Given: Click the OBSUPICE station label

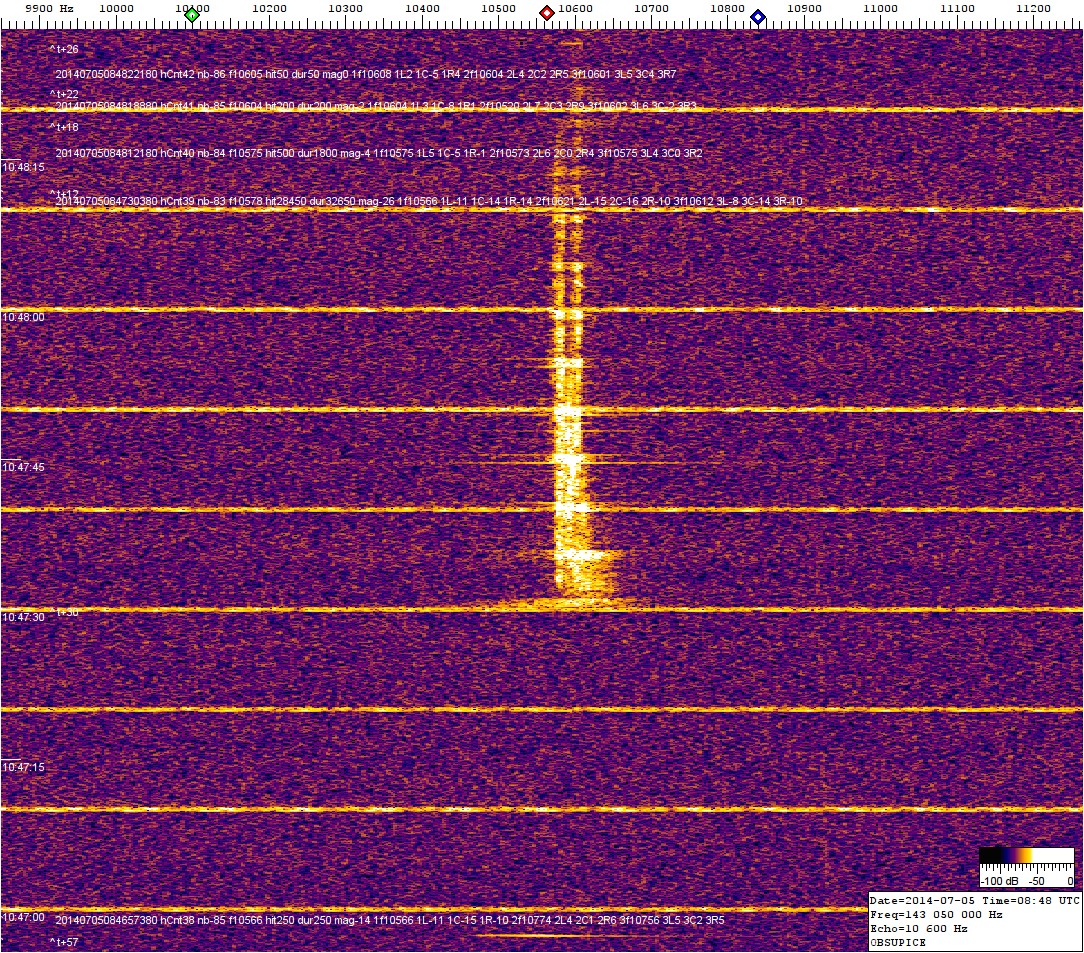Looking at the screenshot, I should coord(898,943).
